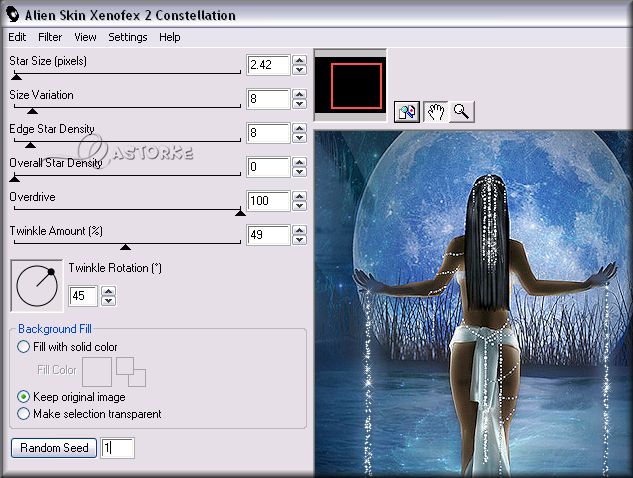Click the Overdrive slider handle
The image size is (633, 478).
click(x=240, y=212)
